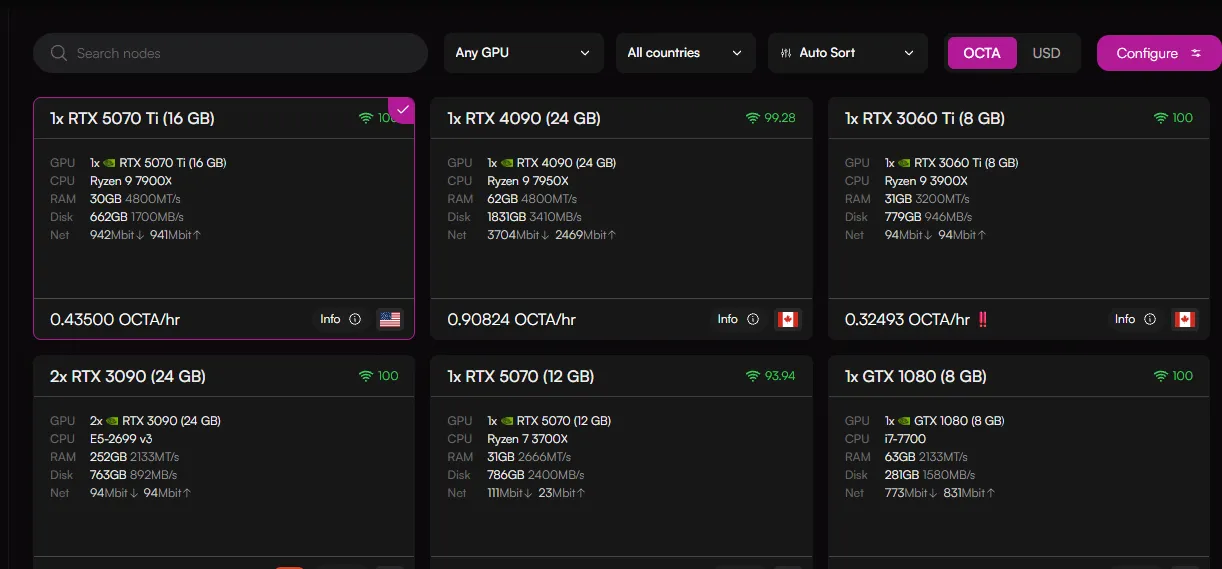Click the E5-2699 v3 CPU text
The width and height of the screenshot is (1222, 569).
point(121,439)
